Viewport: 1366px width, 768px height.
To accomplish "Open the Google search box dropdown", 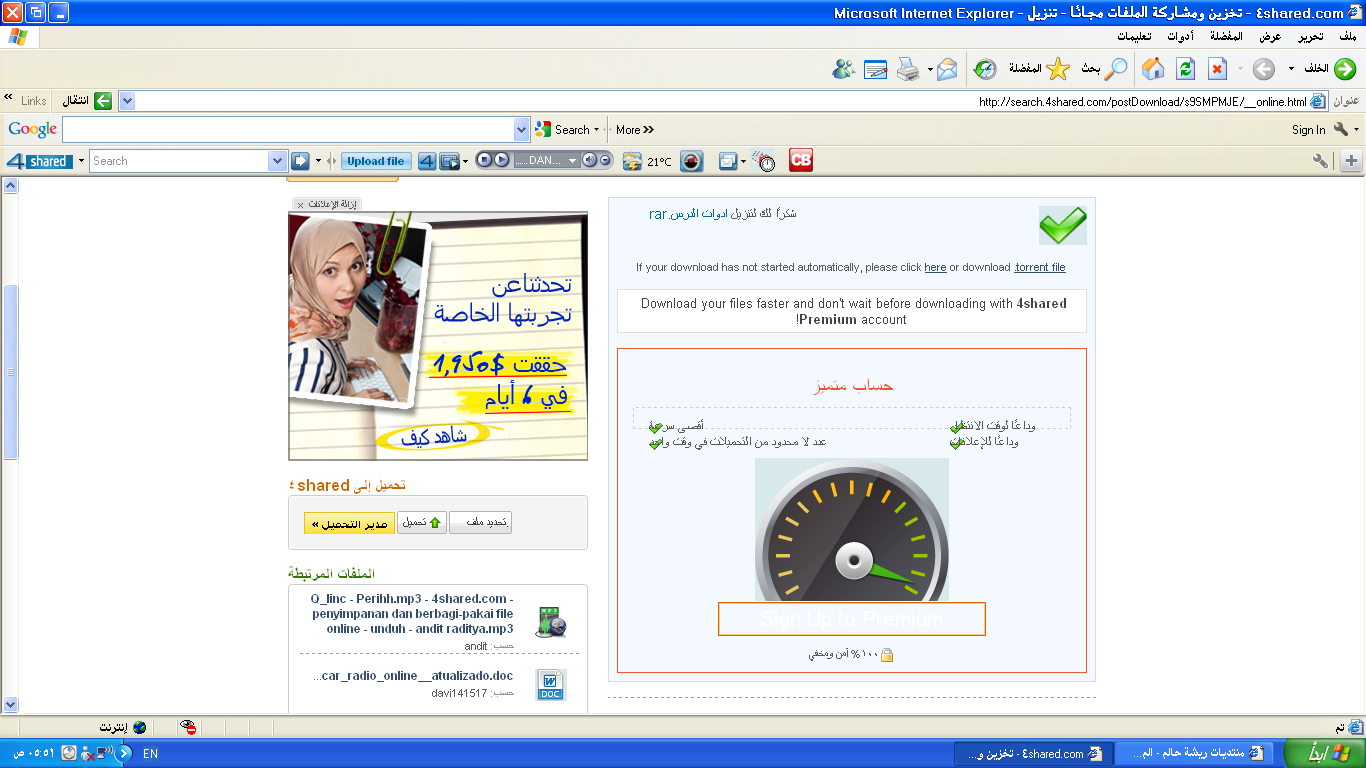I will pyautogui.click(x=521, y=130).
